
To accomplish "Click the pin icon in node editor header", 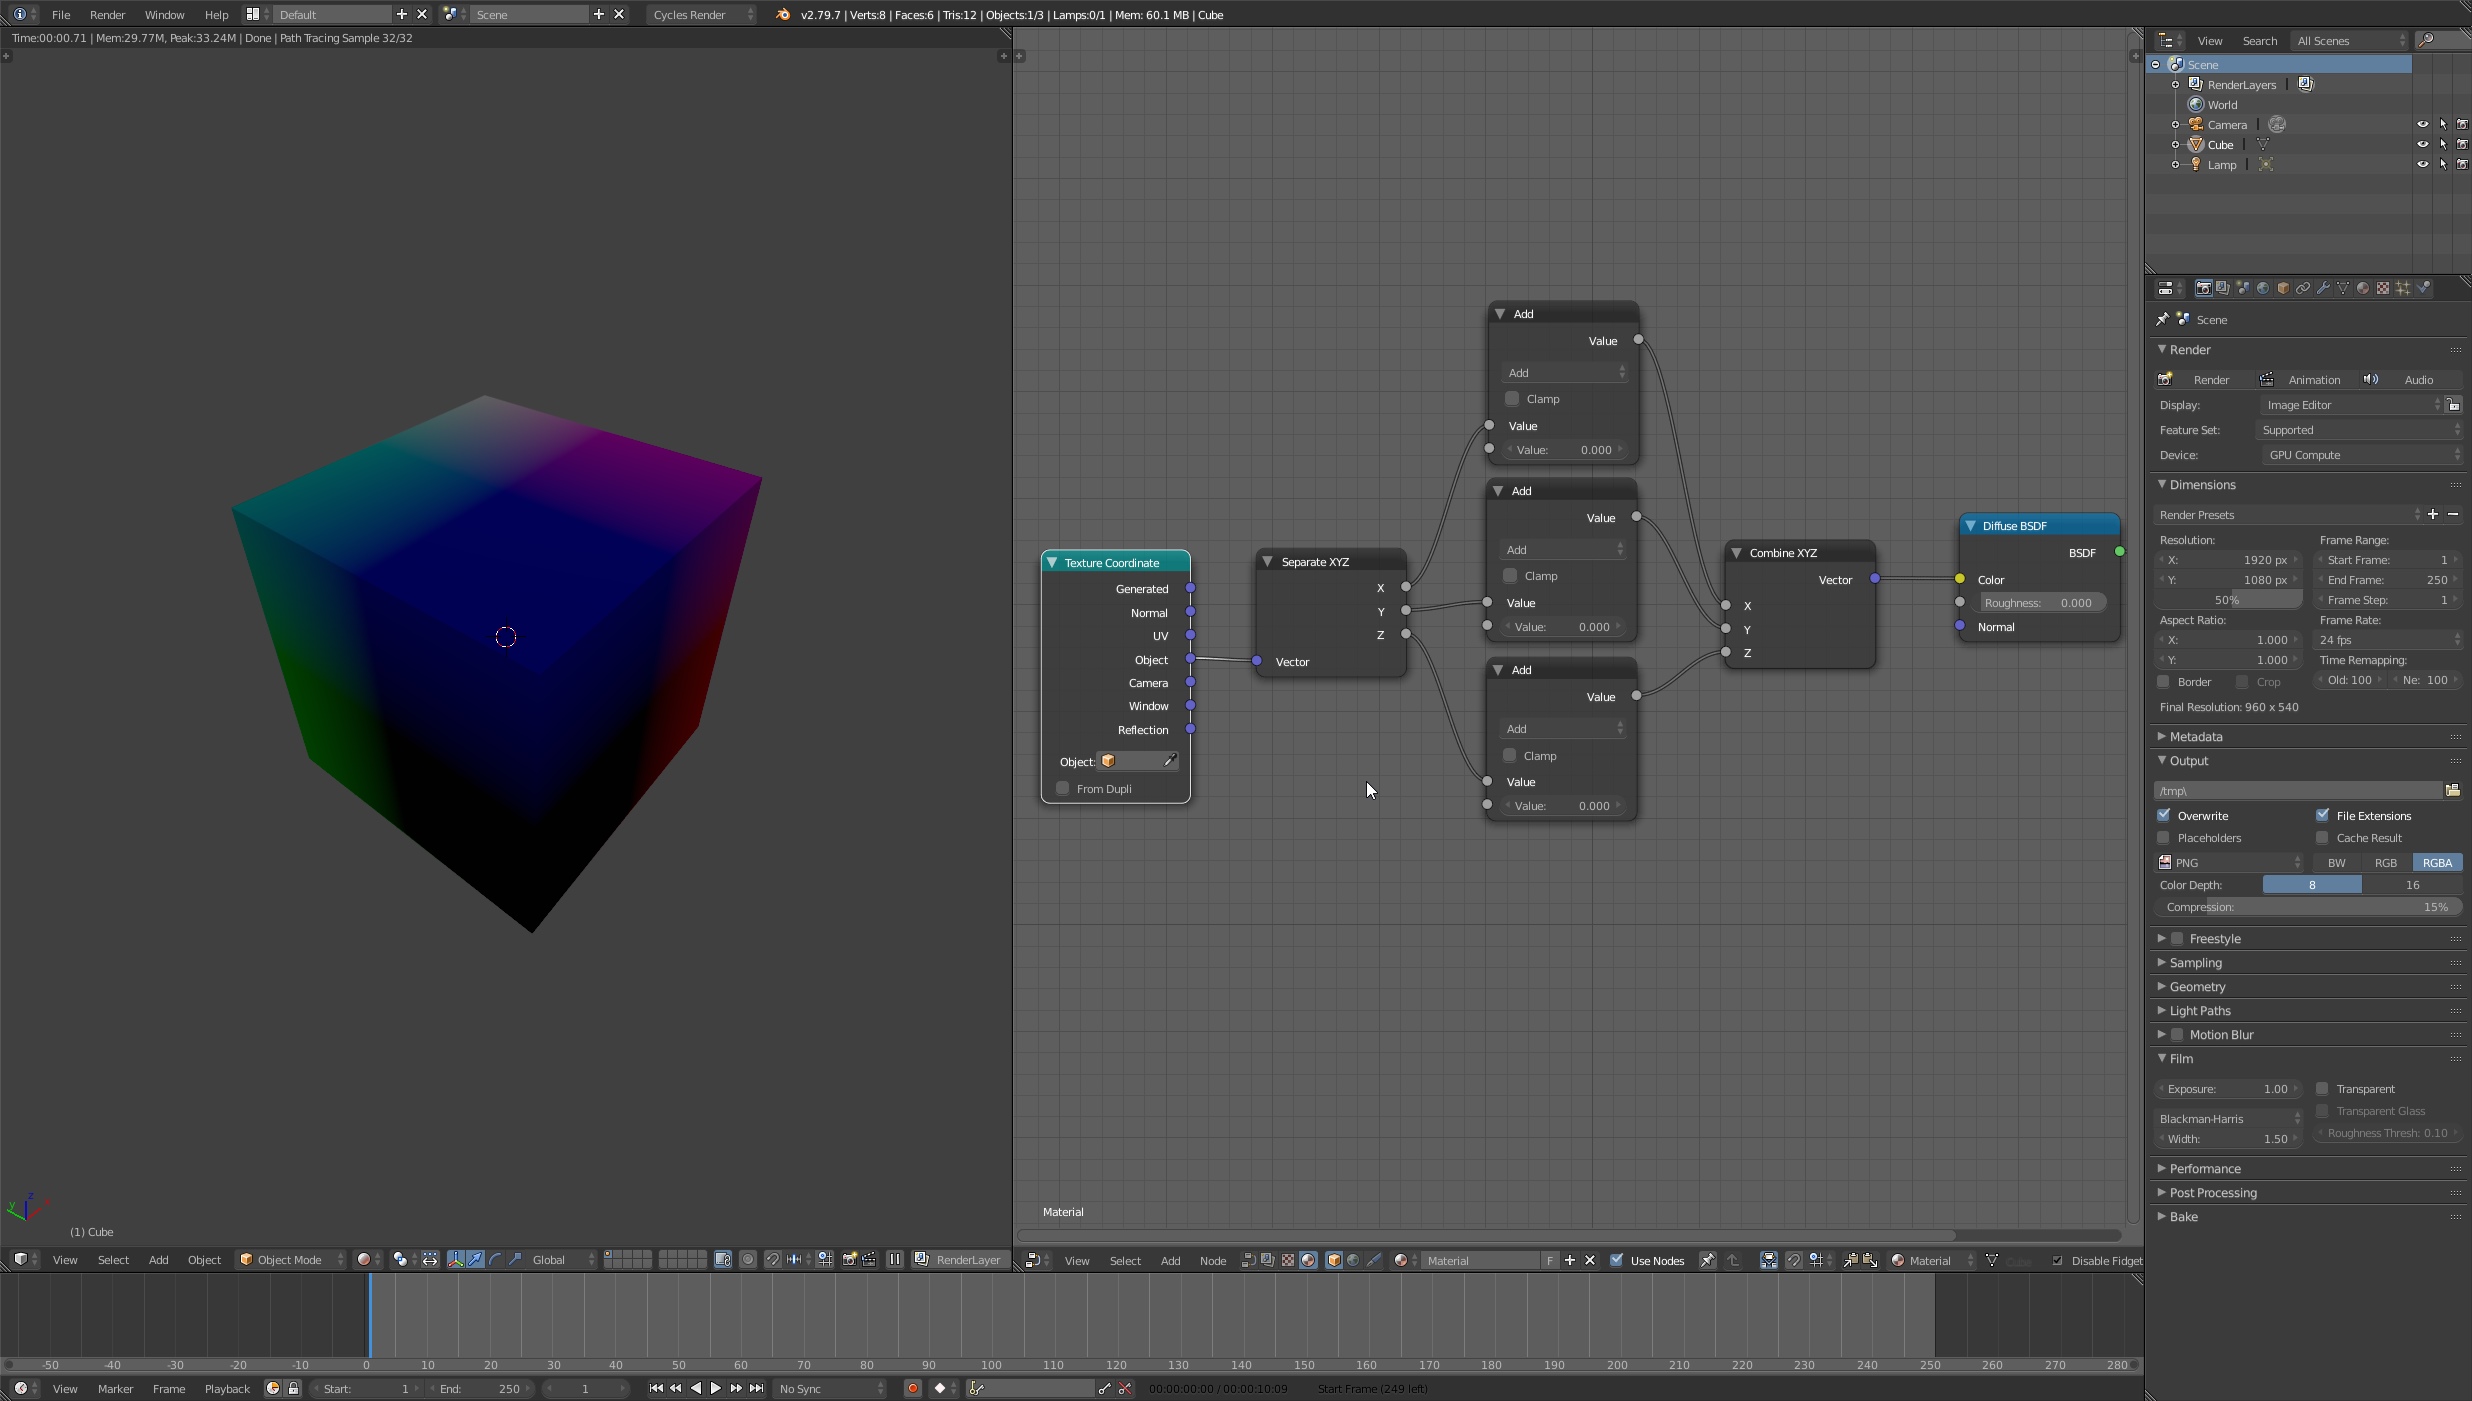I will (x=1708, y=1260).
